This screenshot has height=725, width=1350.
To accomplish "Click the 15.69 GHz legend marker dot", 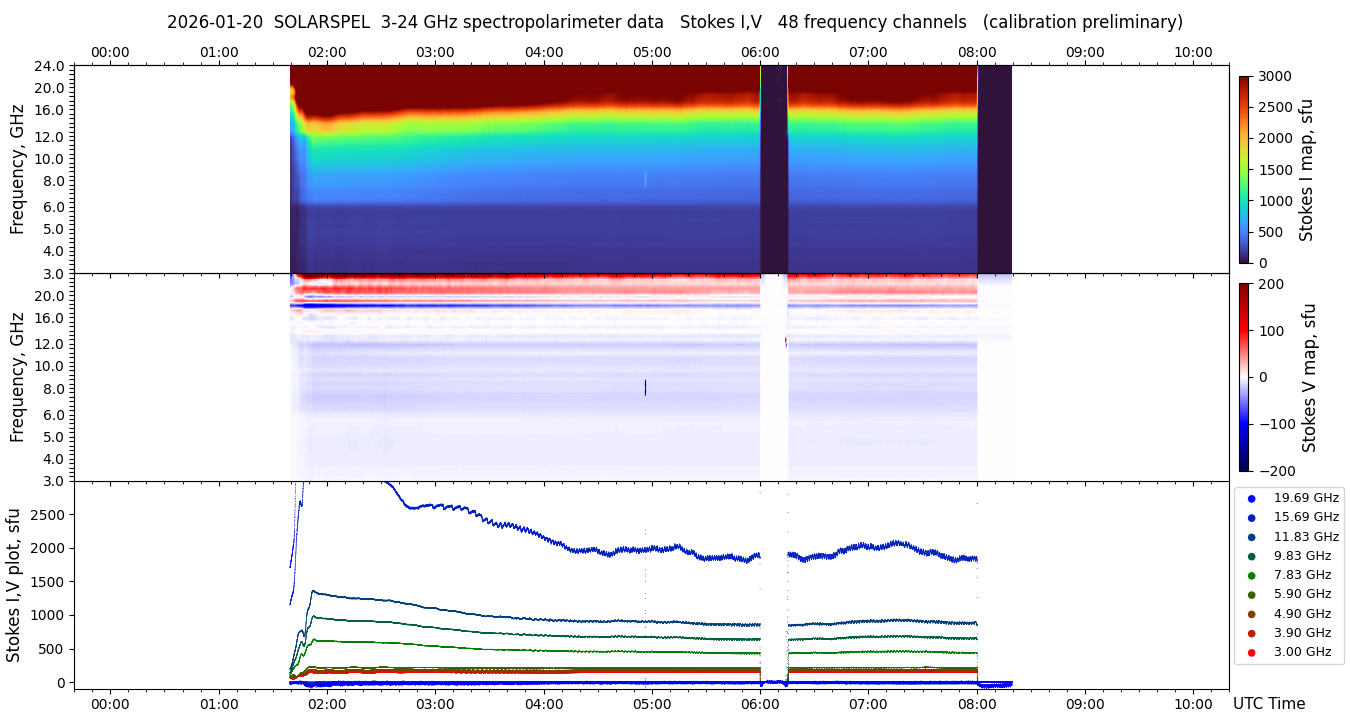I will click(1251, 517).
